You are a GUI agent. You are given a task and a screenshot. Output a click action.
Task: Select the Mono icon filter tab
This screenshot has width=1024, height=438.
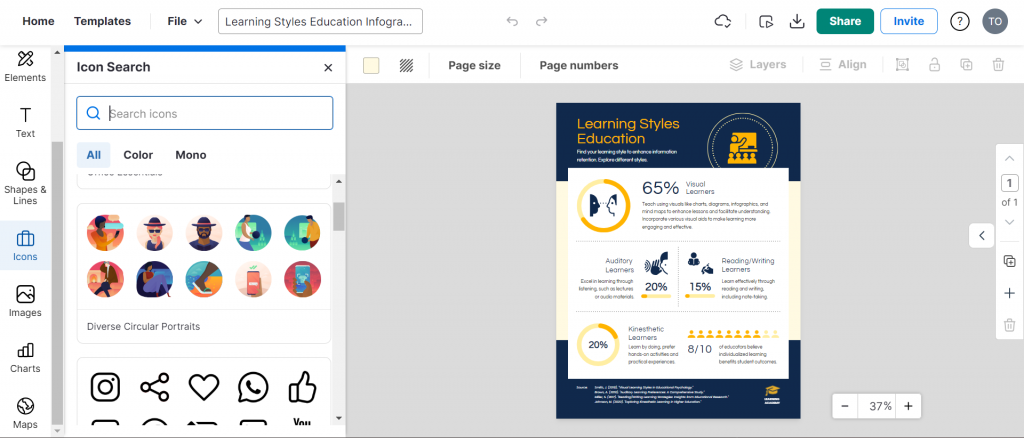click(x=191, y=155)
